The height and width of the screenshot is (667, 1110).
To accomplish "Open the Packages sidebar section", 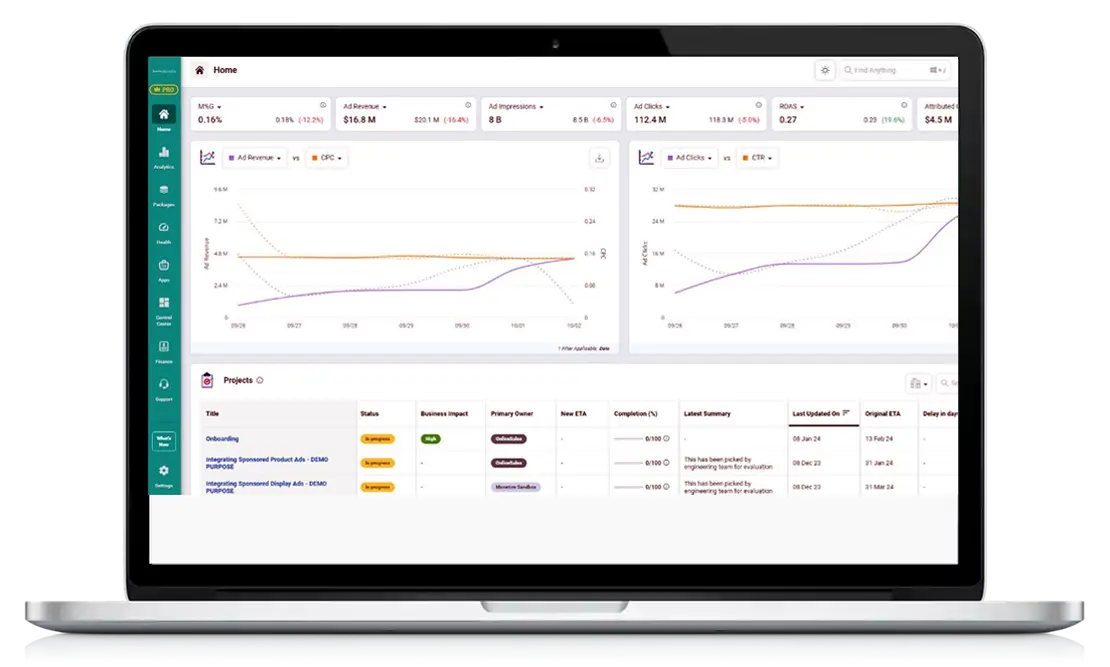I will click(x=163, y=193).
